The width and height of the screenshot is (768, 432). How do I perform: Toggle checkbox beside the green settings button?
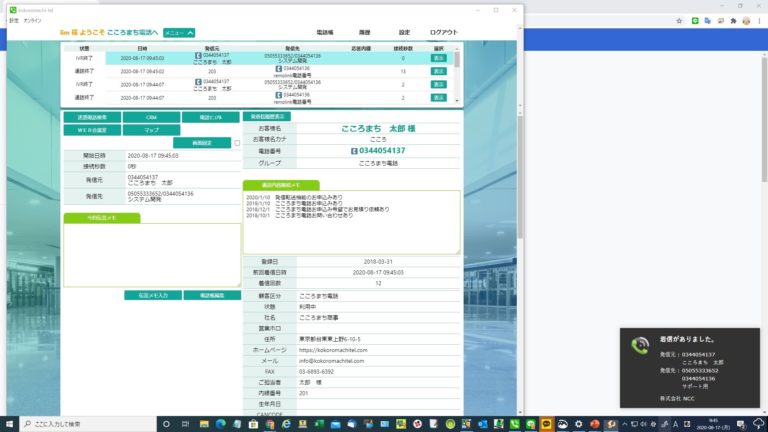pos(237,143)
